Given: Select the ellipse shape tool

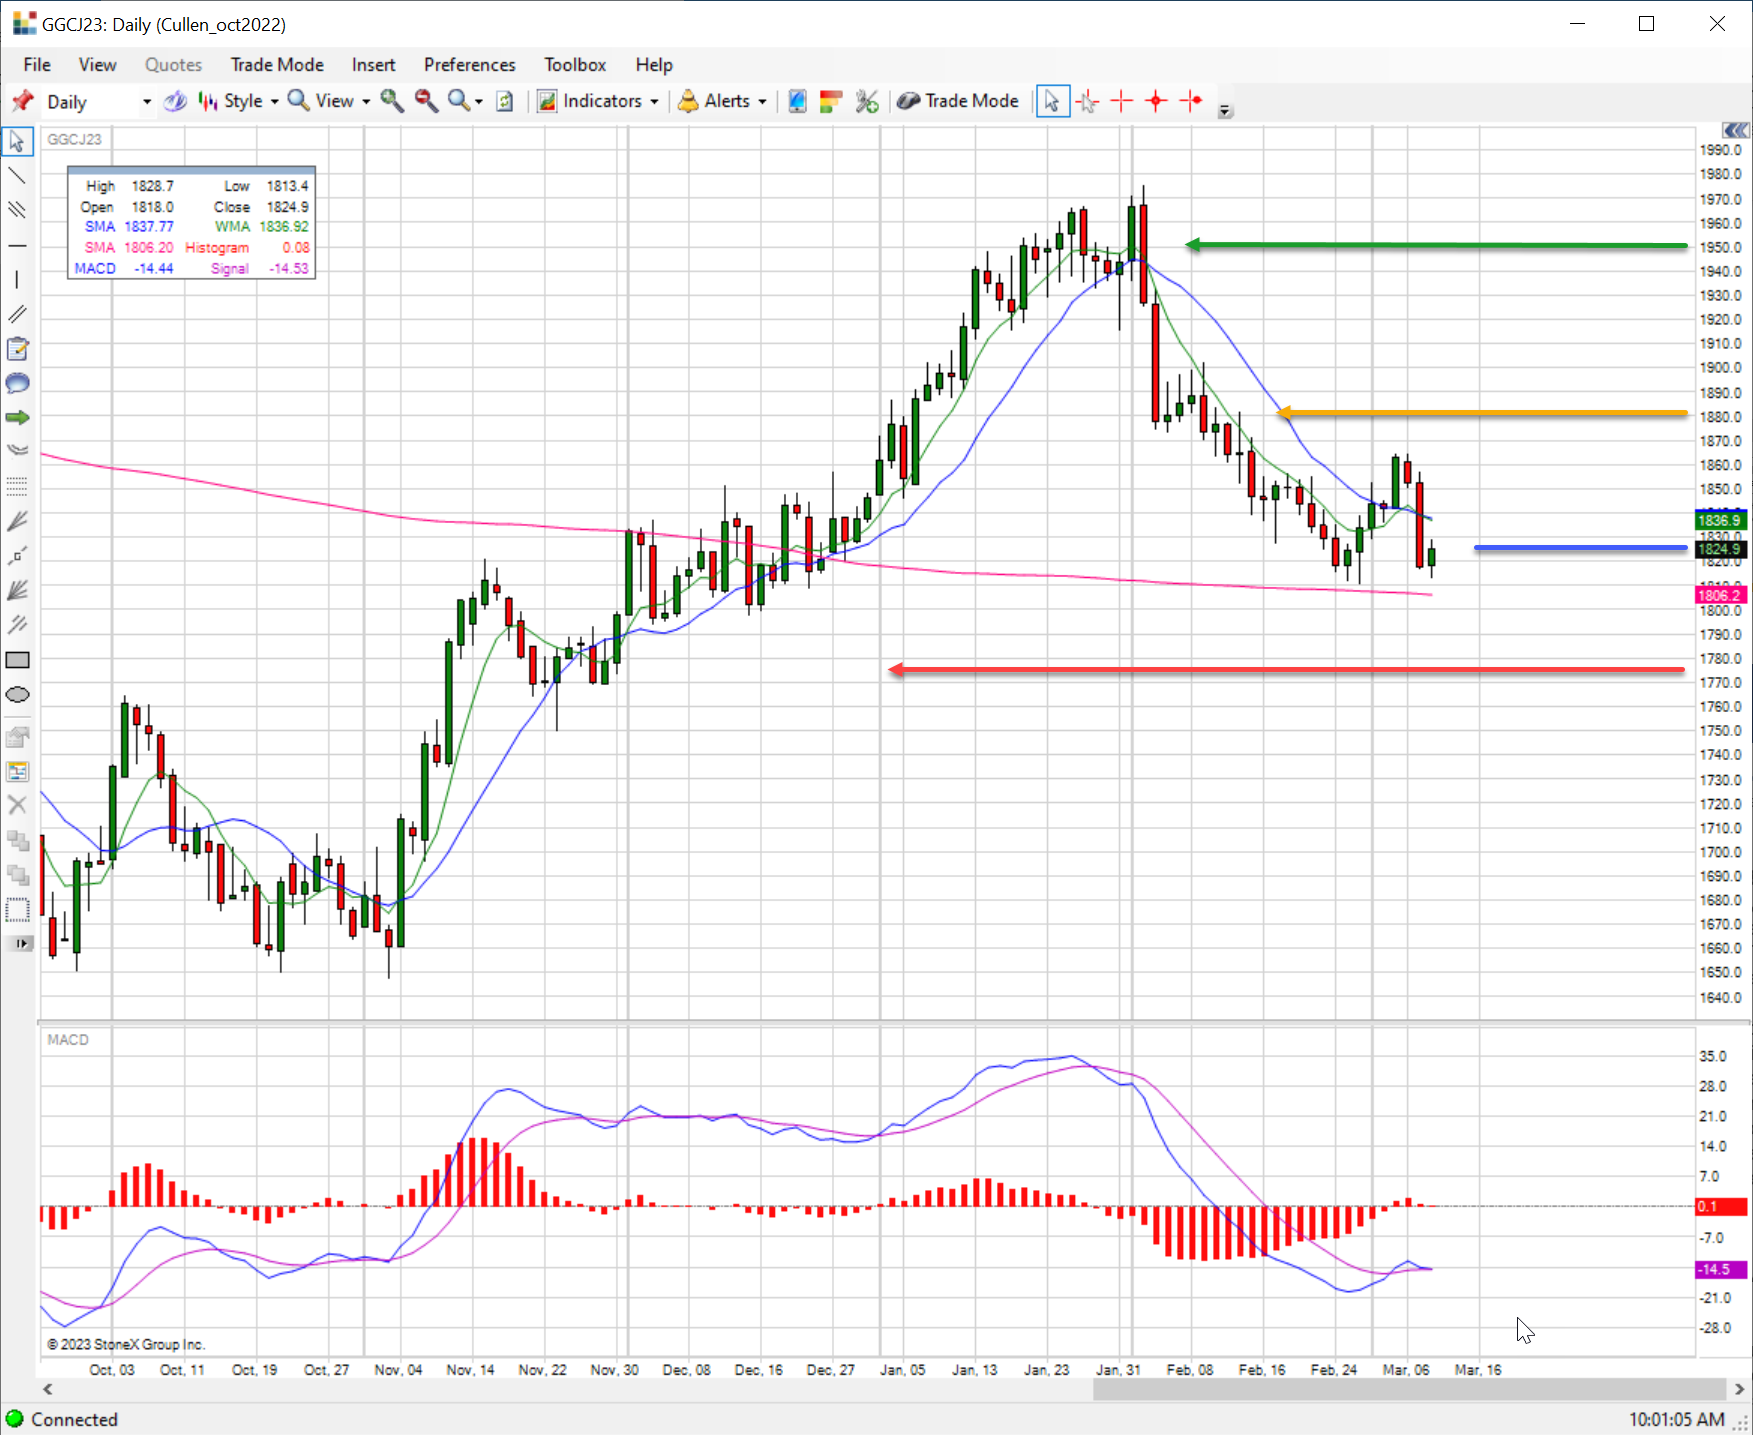Looking at the screenshot, I should pyautogui.click(x=17, y=695).
